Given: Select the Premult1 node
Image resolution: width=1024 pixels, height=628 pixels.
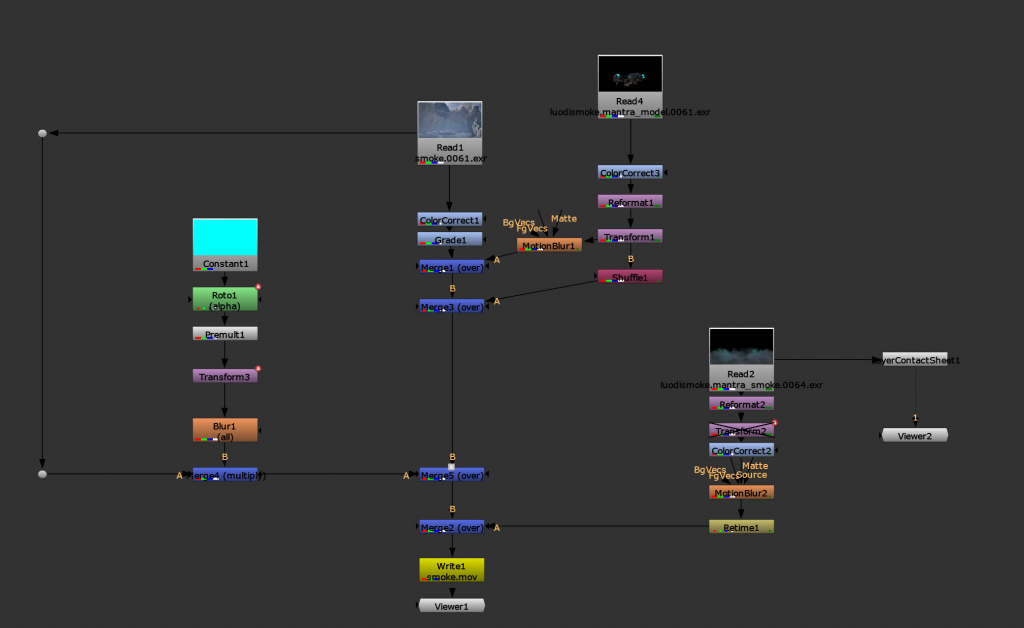Looking at the screenshot, I should coord(225,334).
